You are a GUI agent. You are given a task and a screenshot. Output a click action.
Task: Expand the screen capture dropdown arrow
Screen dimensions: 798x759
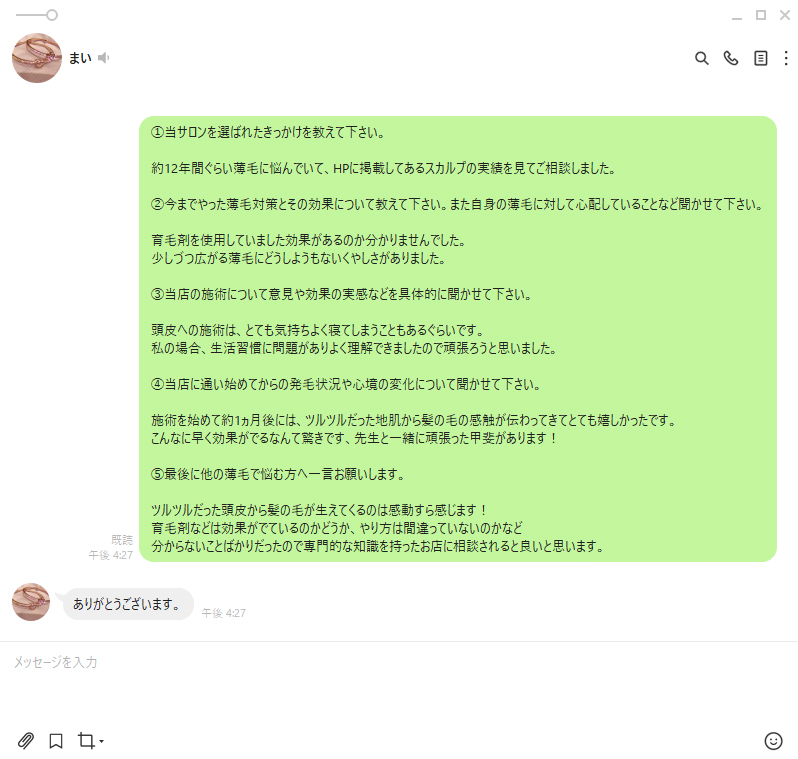point(101,742)
